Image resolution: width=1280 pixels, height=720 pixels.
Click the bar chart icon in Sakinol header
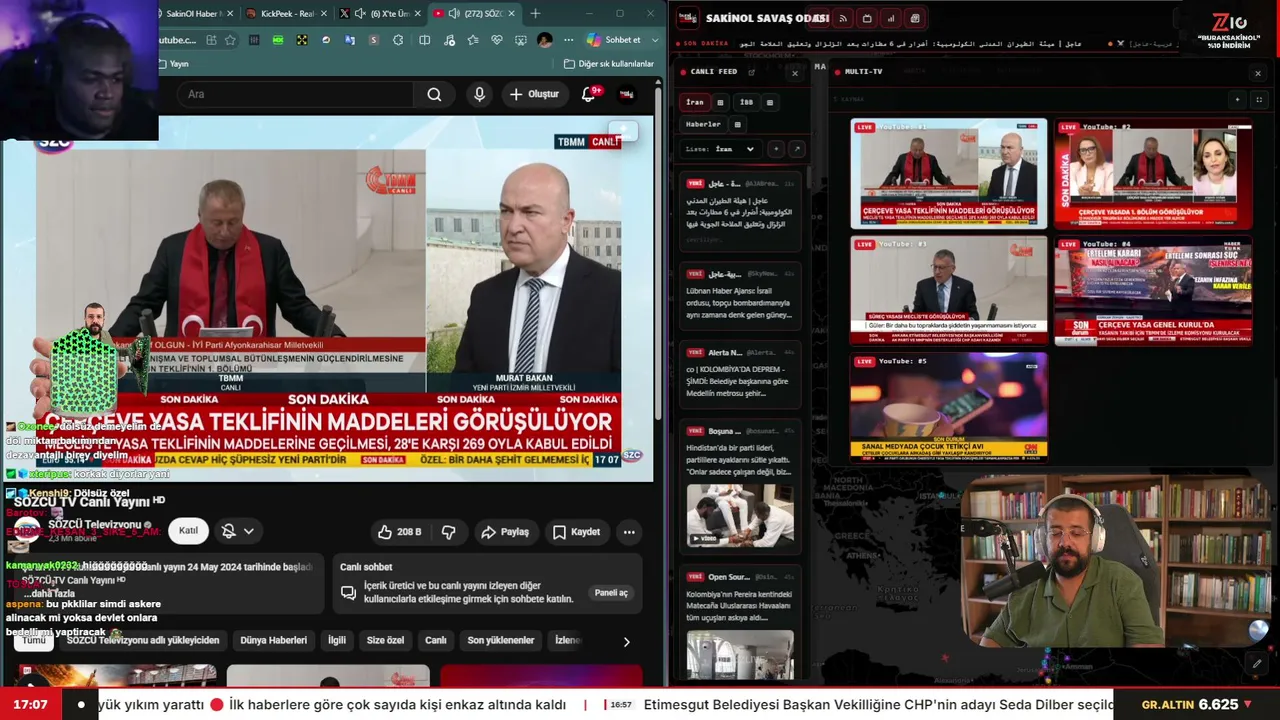(891, 18)
